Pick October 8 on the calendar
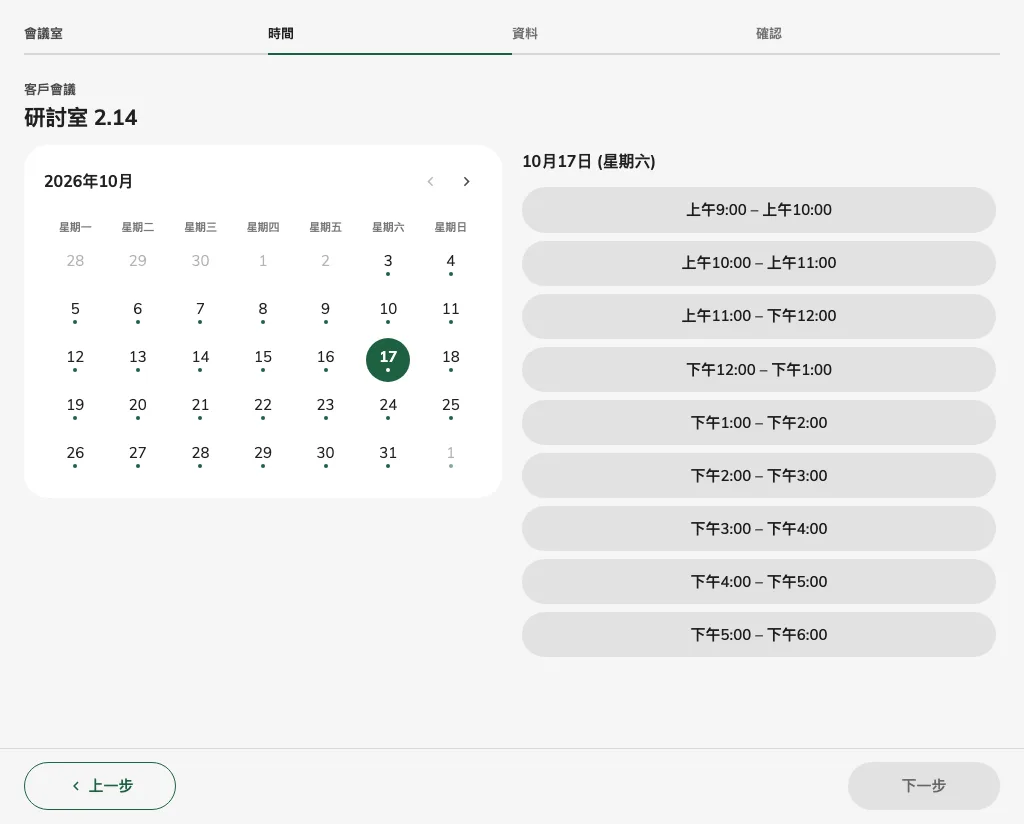This screenshot has height=824, width=1024. tap(263, 311)
